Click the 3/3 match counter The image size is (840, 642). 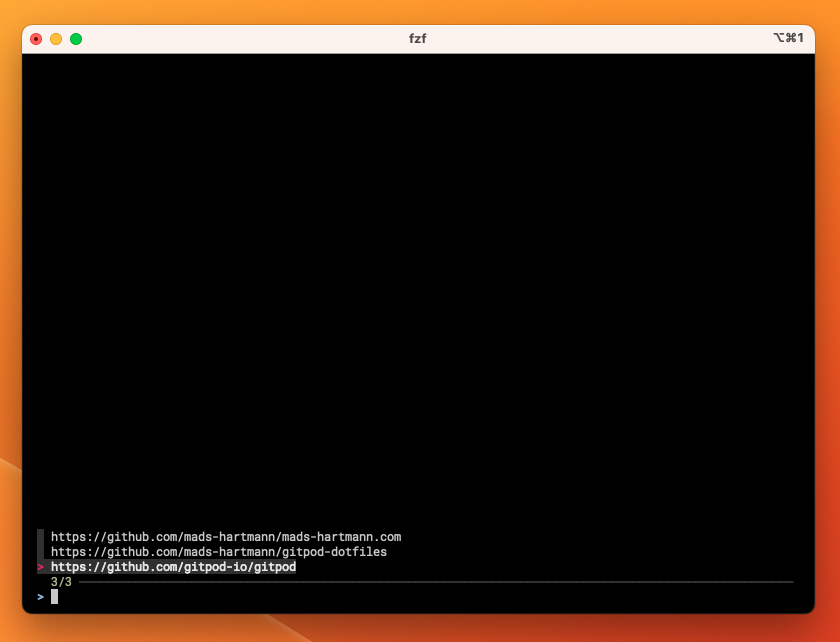(x=61, y=582)
